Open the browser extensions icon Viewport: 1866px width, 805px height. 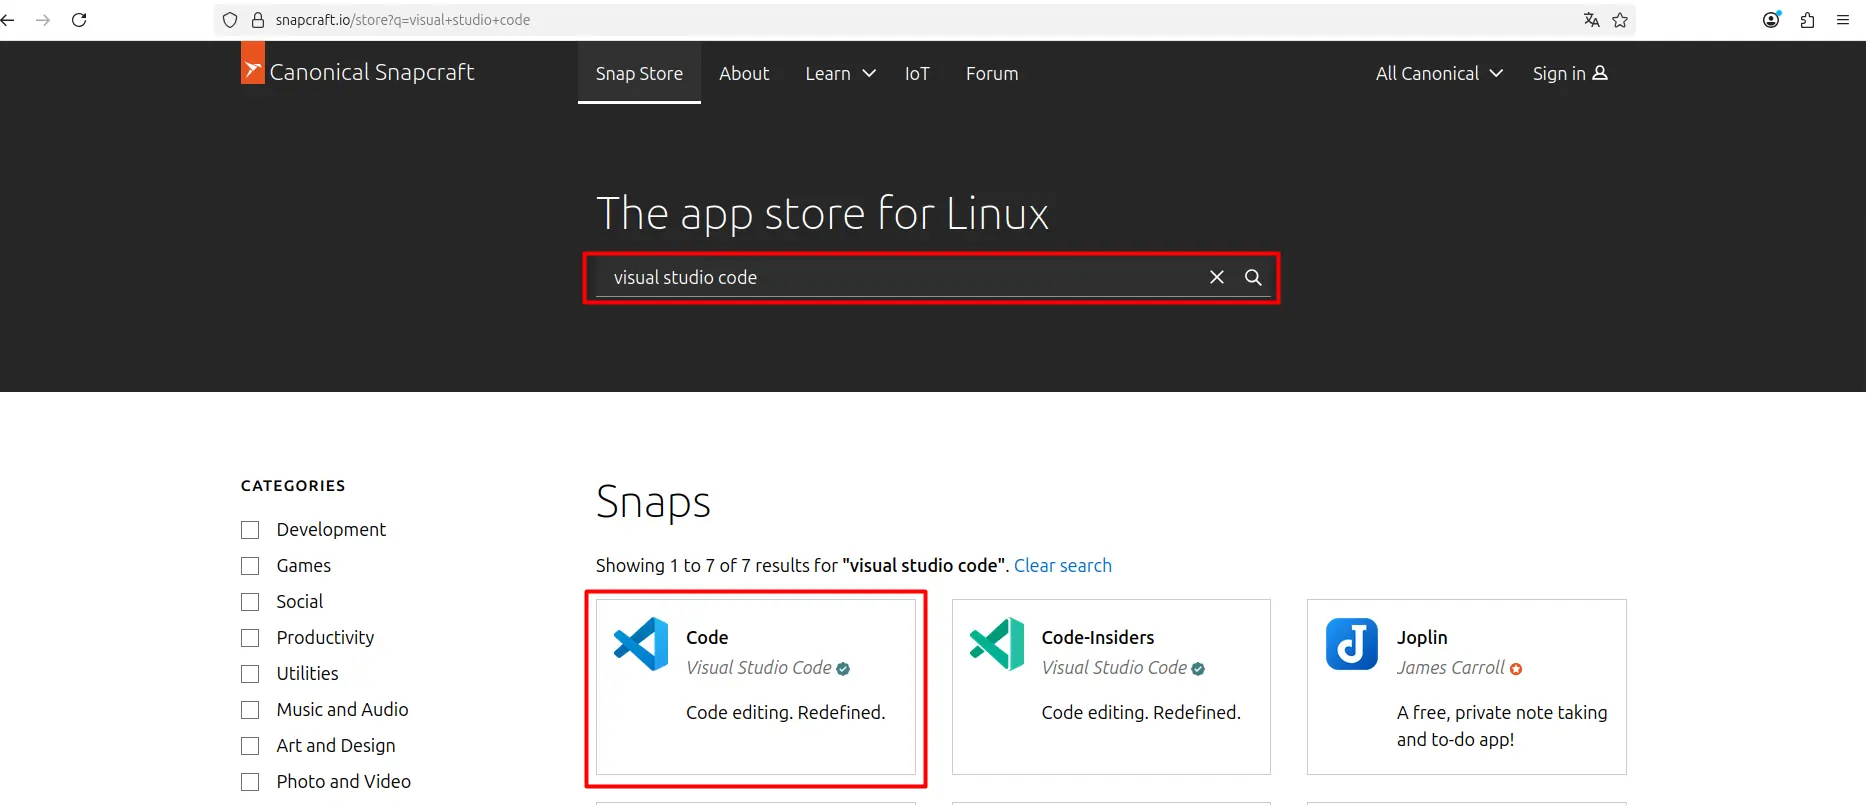[x=1807, y=20]
